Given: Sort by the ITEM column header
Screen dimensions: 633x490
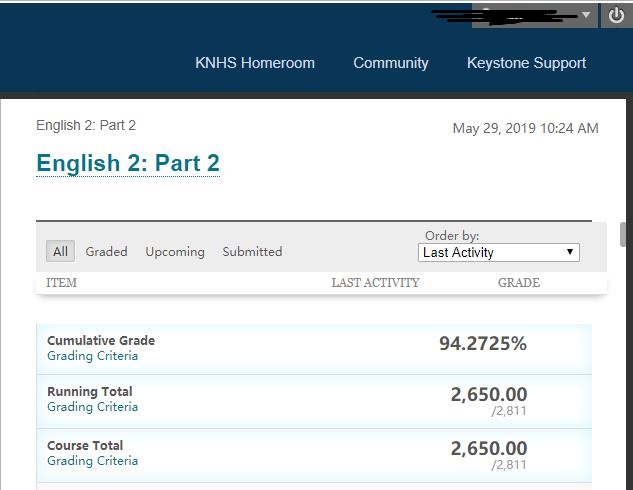Looking at the screenshot, I should tap(61, 283).
